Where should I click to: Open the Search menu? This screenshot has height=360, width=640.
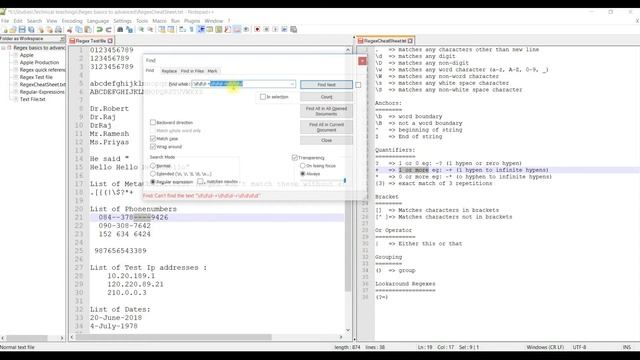34,21
